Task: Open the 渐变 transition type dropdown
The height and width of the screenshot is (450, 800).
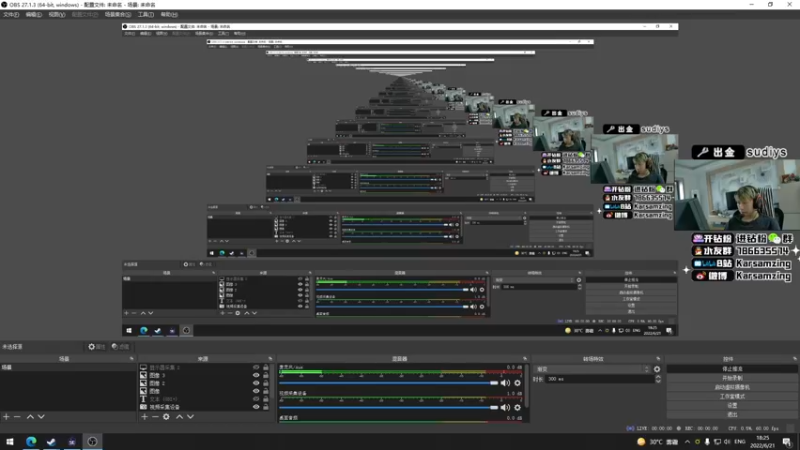Action: click(x=592, y=369)
